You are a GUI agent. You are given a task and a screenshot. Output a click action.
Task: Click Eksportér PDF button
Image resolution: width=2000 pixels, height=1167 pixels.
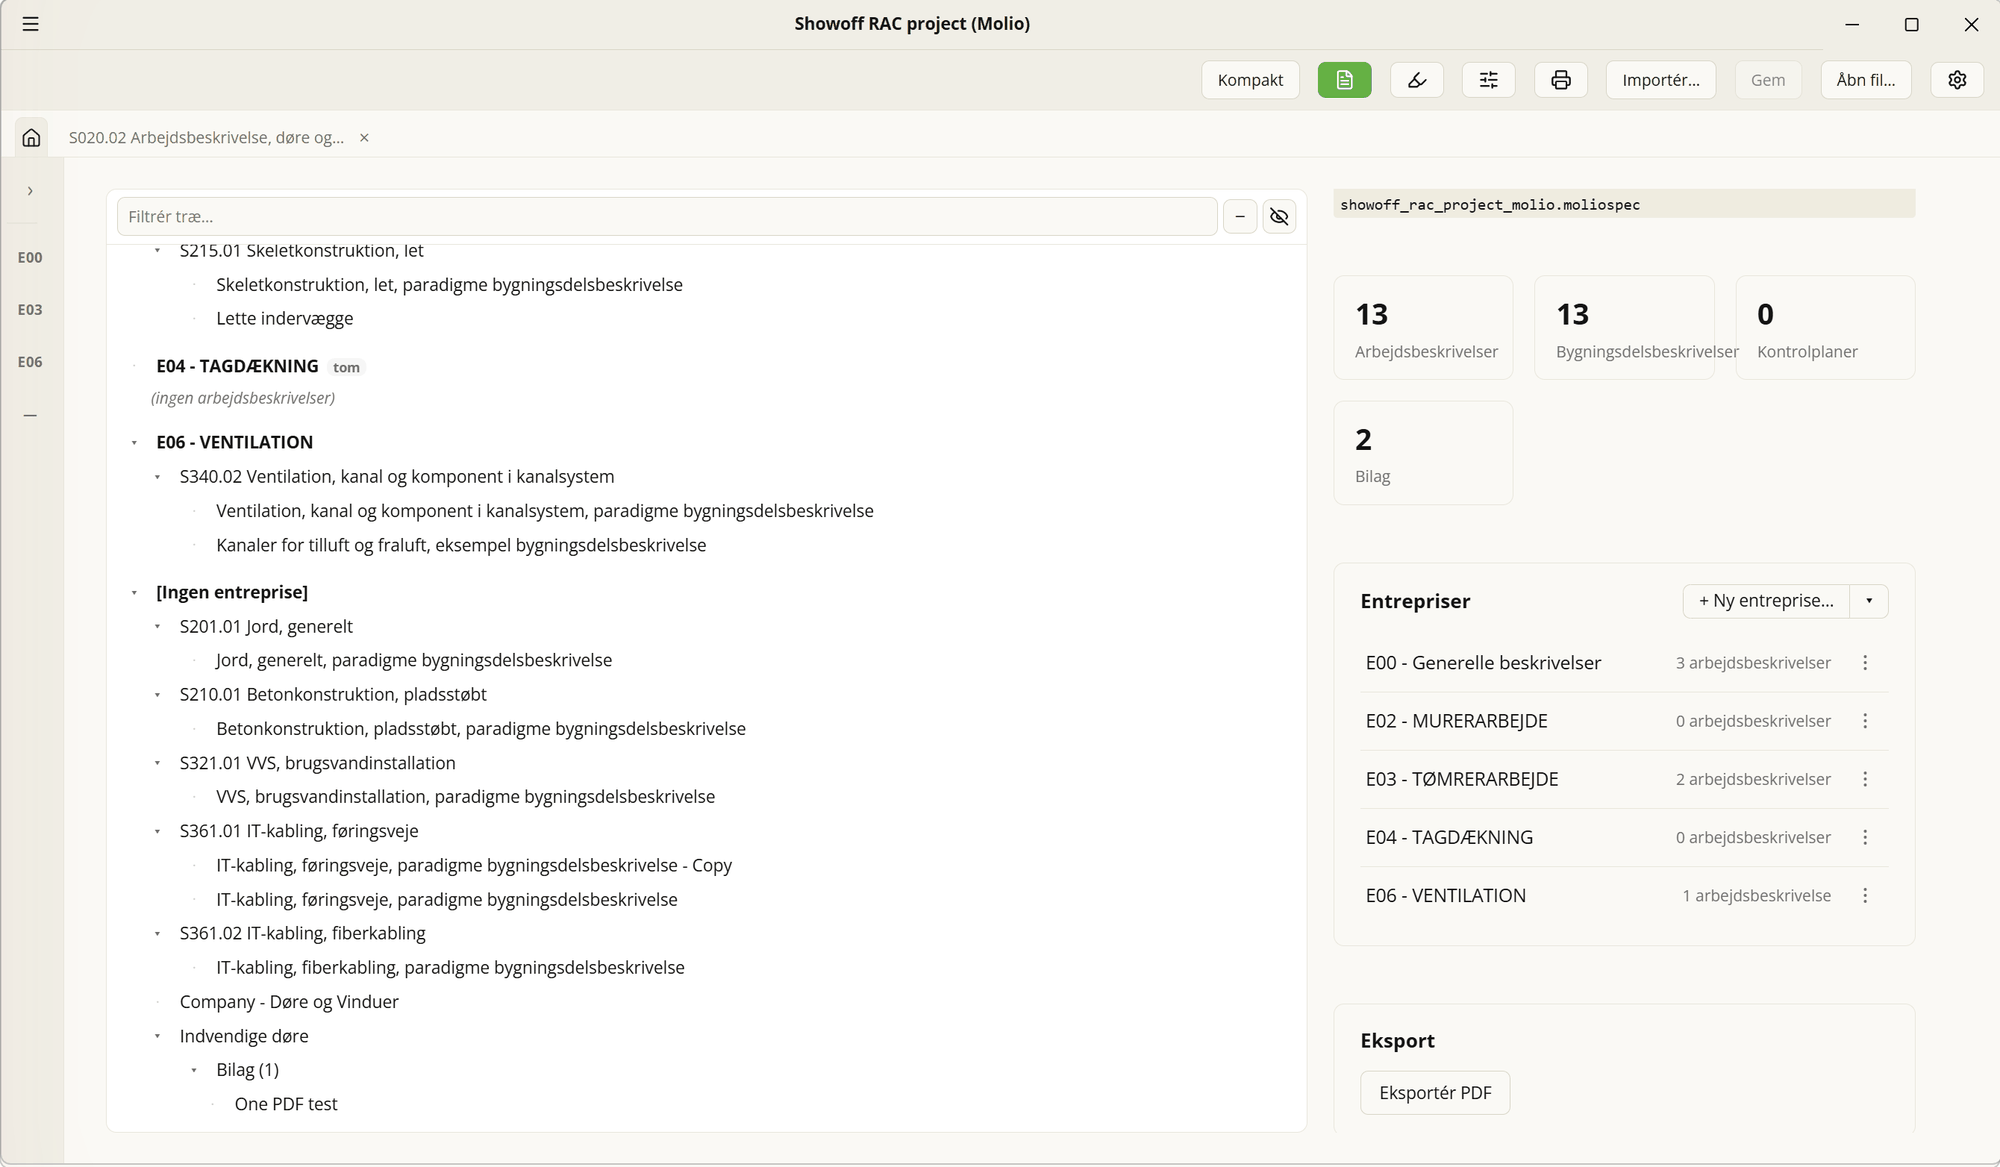pyautogui.click(x=1435, y=1093)
